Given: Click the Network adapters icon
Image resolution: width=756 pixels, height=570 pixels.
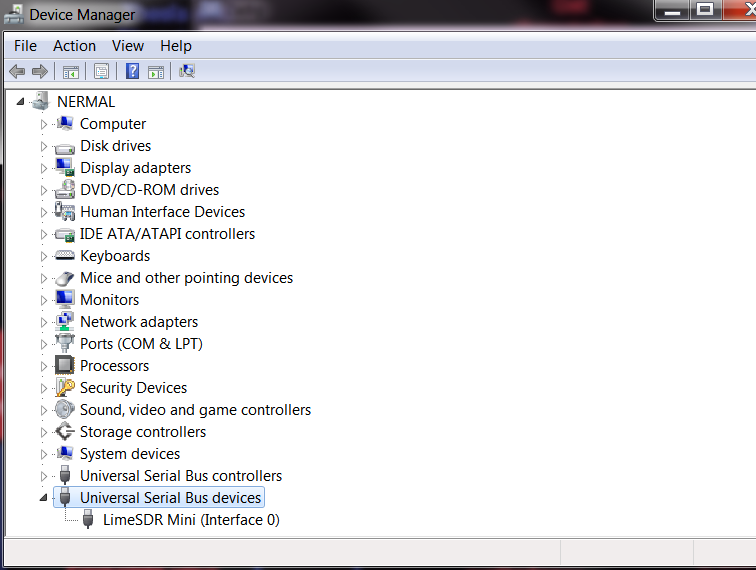Looking at the screenshot, I should pyautogui.click(x=65, y=322).
